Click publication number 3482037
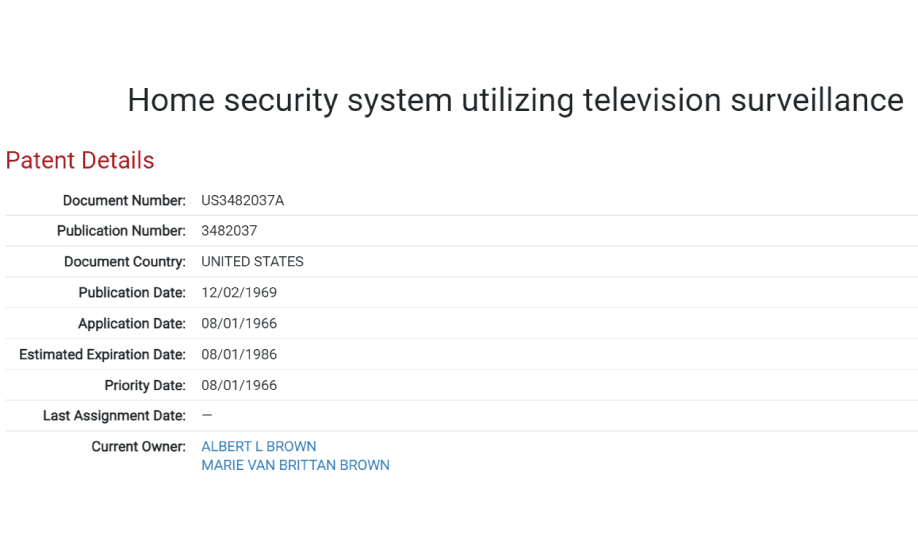Screen dimensions: 918x553 click(230, 231)
